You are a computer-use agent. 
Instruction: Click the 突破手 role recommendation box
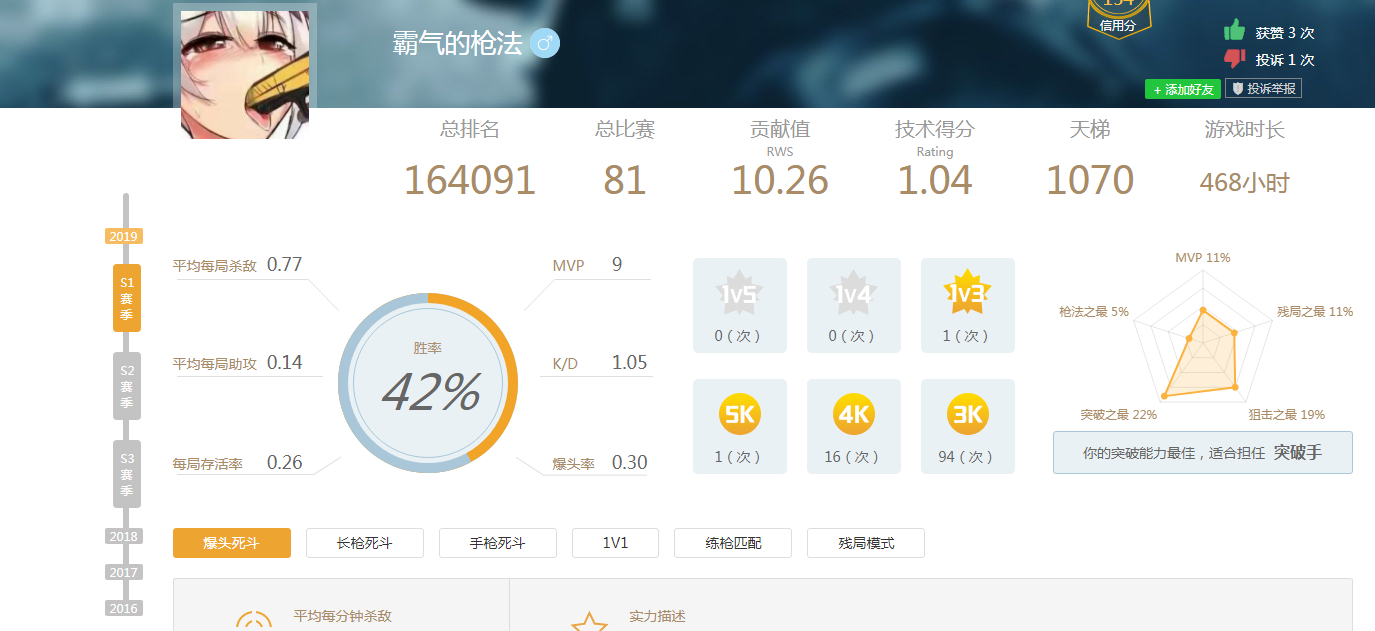1203,453
